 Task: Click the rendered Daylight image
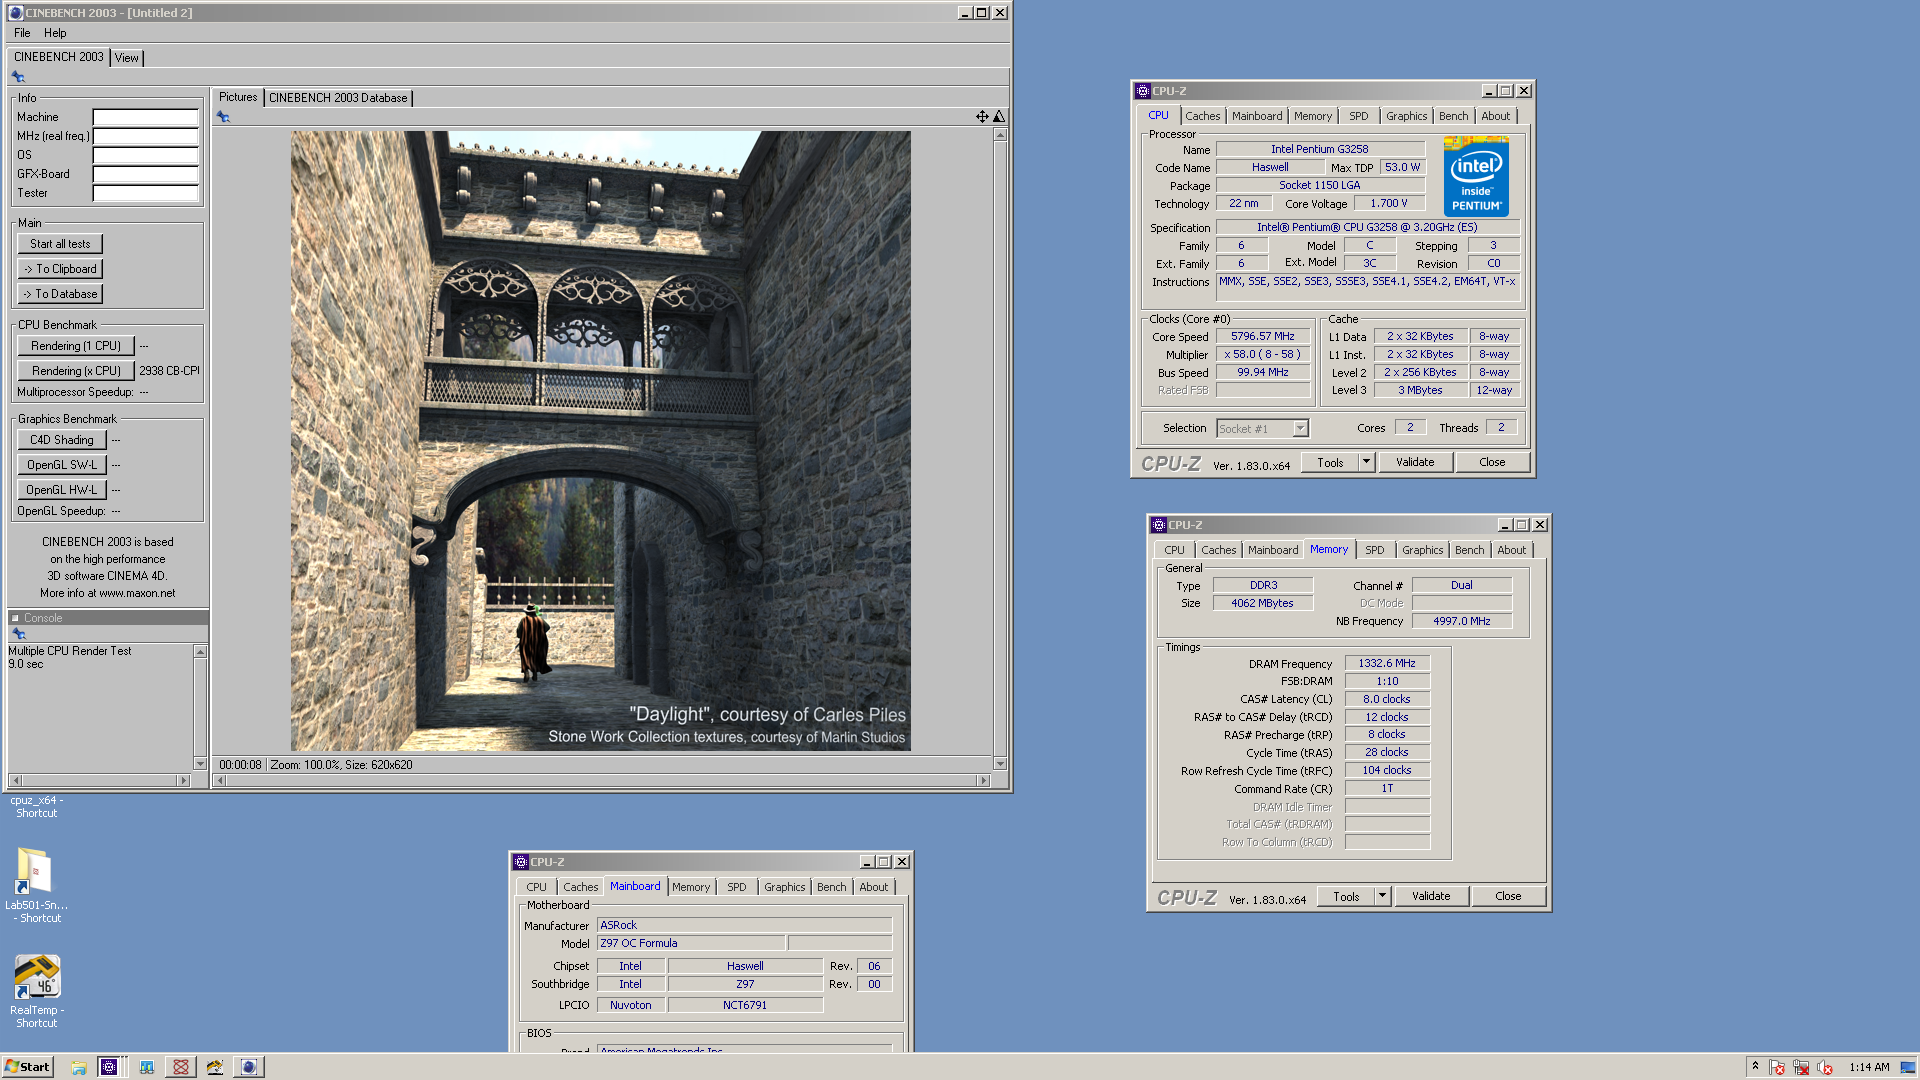tap(600, 441)
